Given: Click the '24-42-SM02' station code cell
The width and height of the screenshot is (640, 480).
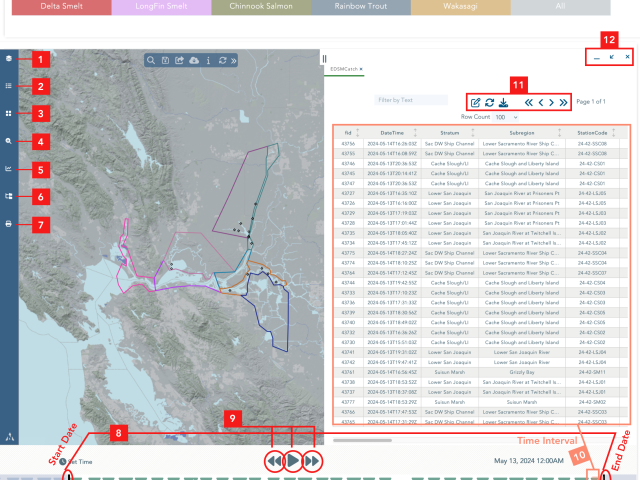Looking at the screenshot, I should tap(592, 402).
